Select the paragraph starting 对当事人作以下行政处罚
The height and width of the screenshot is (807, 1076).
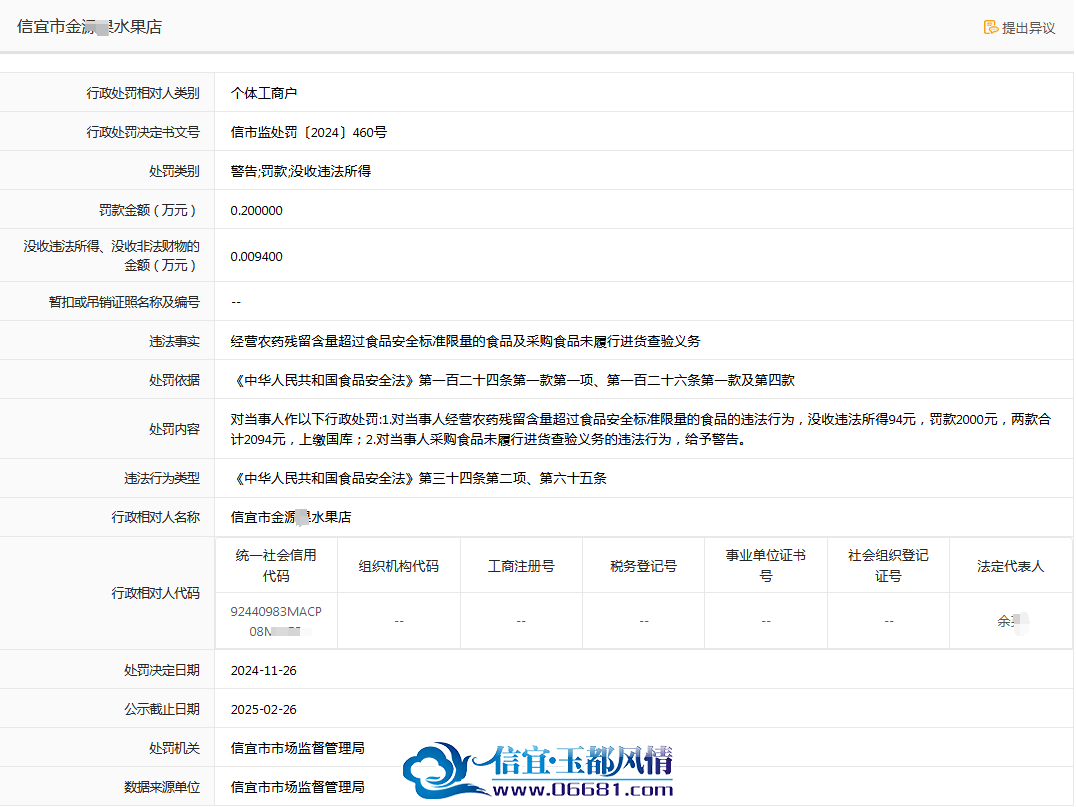(x=641, y=430)
